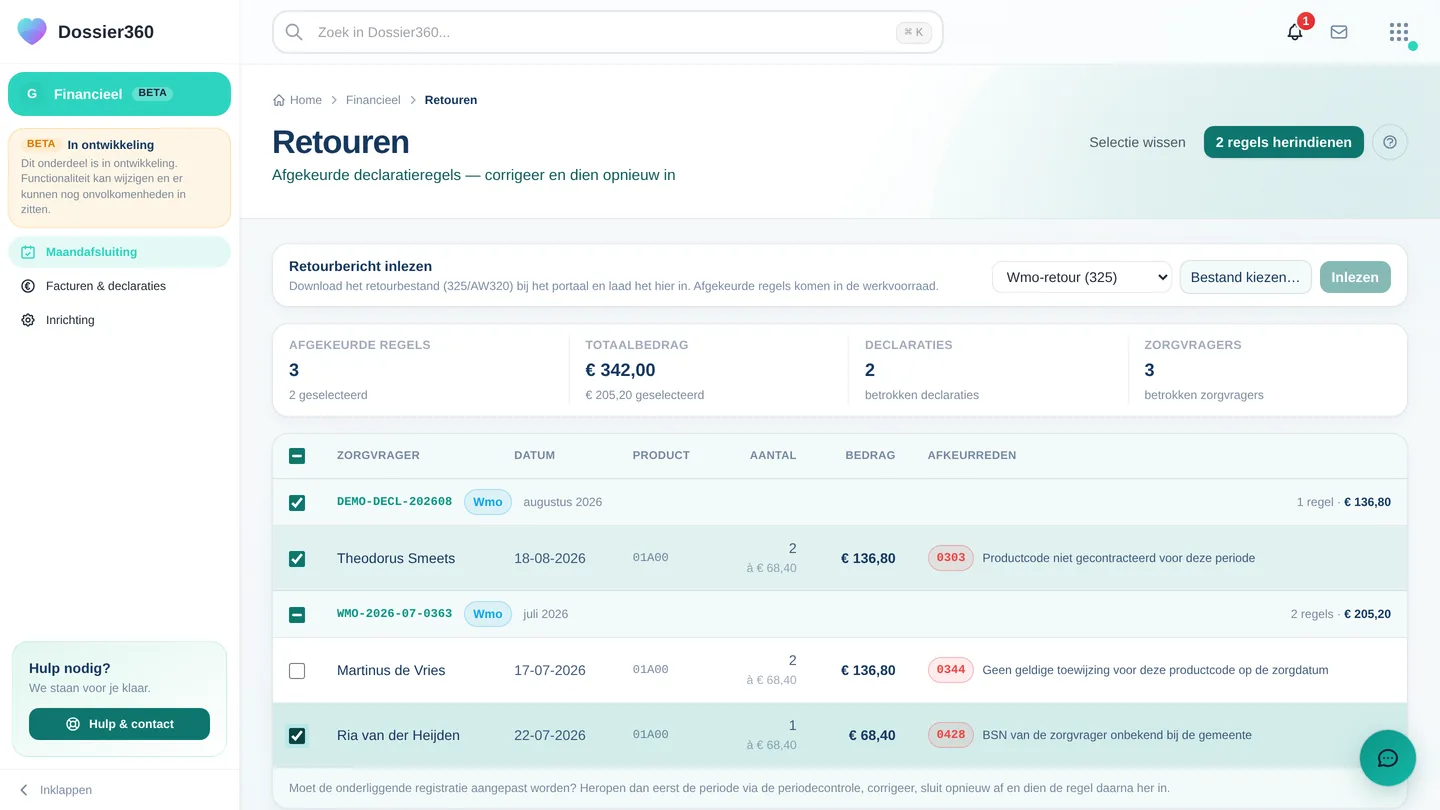Click rejection code 0344 badge
This screenshot has width=1440, height=810.
point(951,670)
